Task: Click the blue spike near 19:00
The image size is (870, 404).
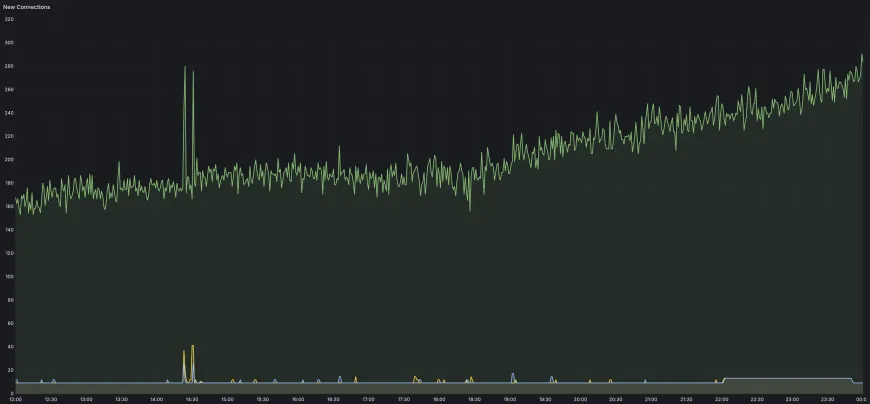Action: click(x=513, y=375)
